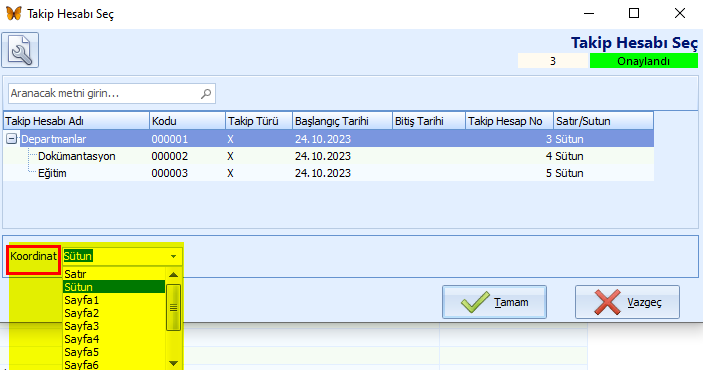The width and height of the screenshot is (703, 370).
Task: Pick Sayfa3 option in the list
Action: [x=114, y=326]
